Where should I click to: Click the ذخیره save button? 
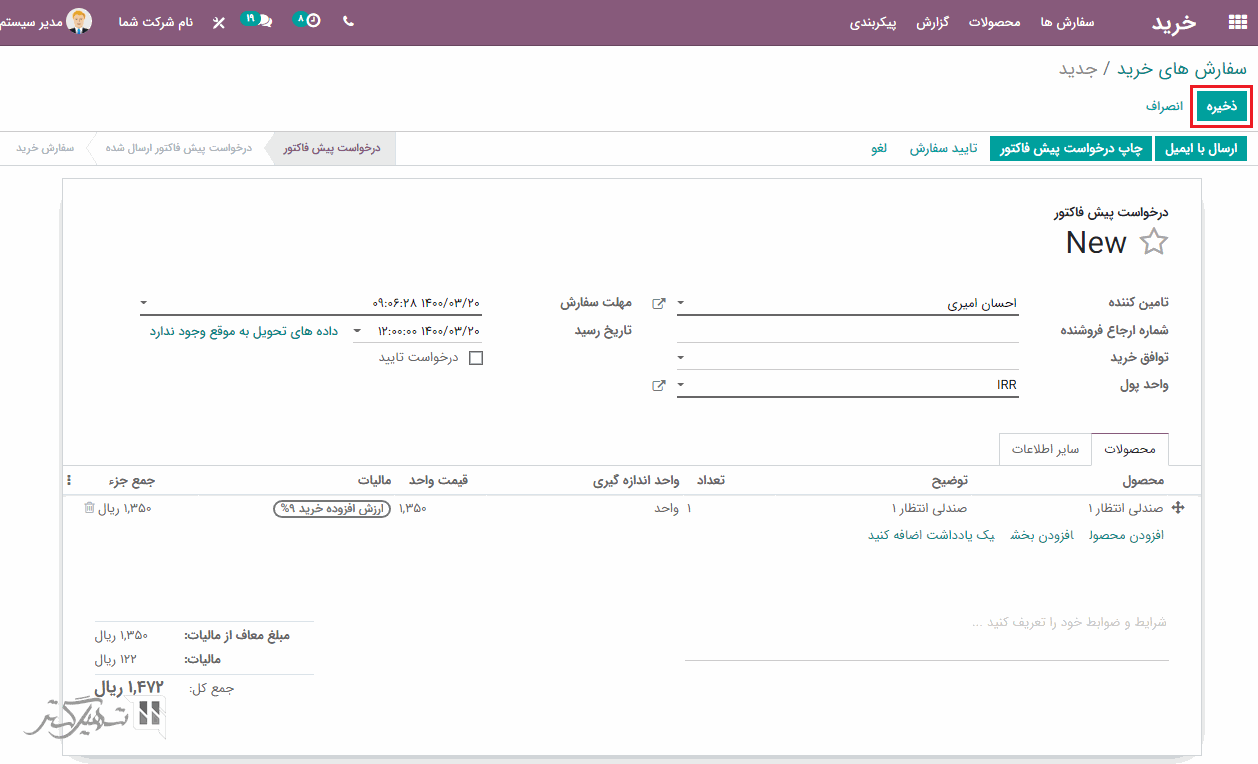pyautogui.click(x=1221, y=106)
